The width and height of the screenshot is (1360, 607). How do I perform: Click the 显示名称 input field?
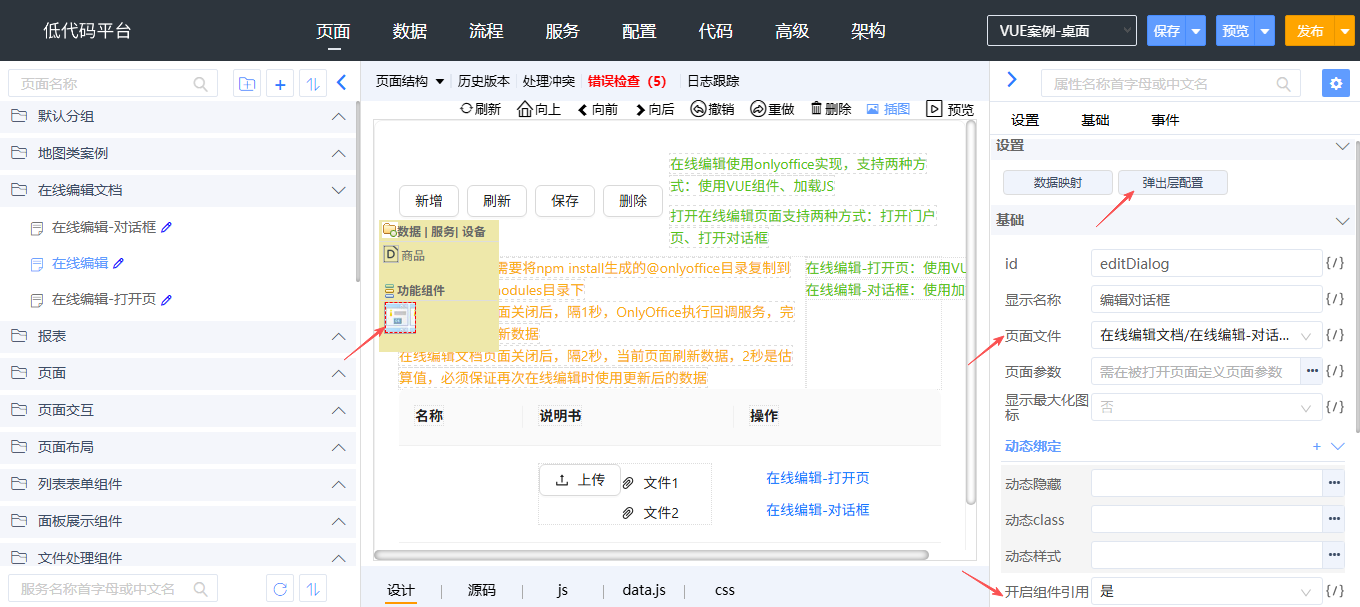coord(1206,299)
